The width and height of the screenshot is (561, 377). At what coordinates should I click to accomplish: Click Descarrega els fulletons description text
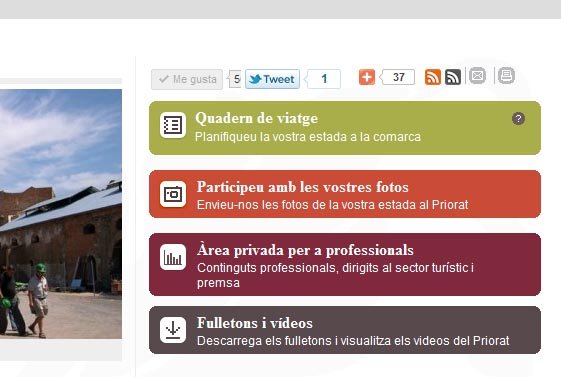pyautogui.click(x=353, y=341)
